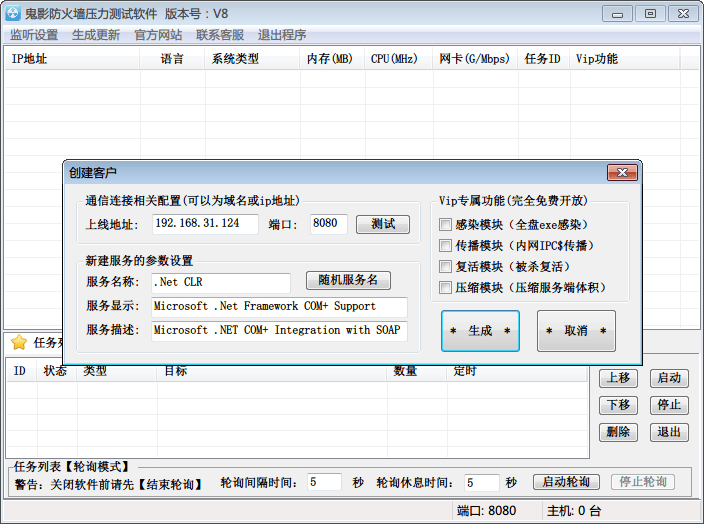Click the 取消 button in the dialog
This screenshot has height=524, width=704.
tap(576, 331)
